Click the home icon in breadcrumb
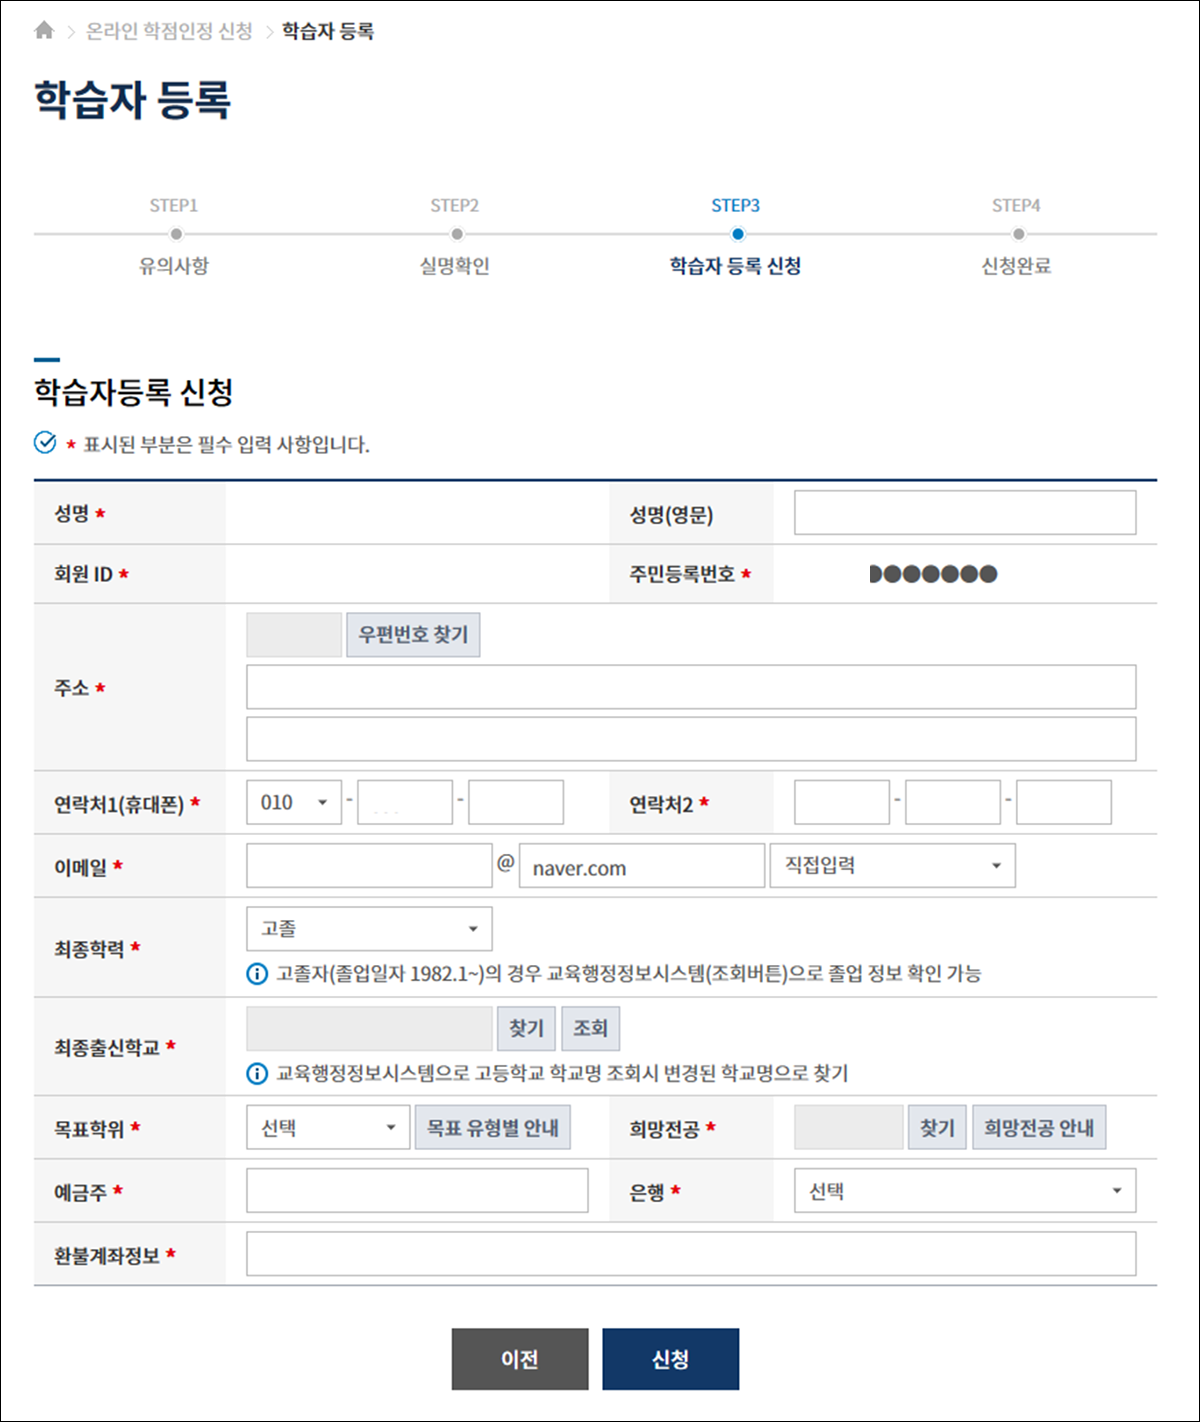The image size is (1200, 1422). tap(44, 31)
